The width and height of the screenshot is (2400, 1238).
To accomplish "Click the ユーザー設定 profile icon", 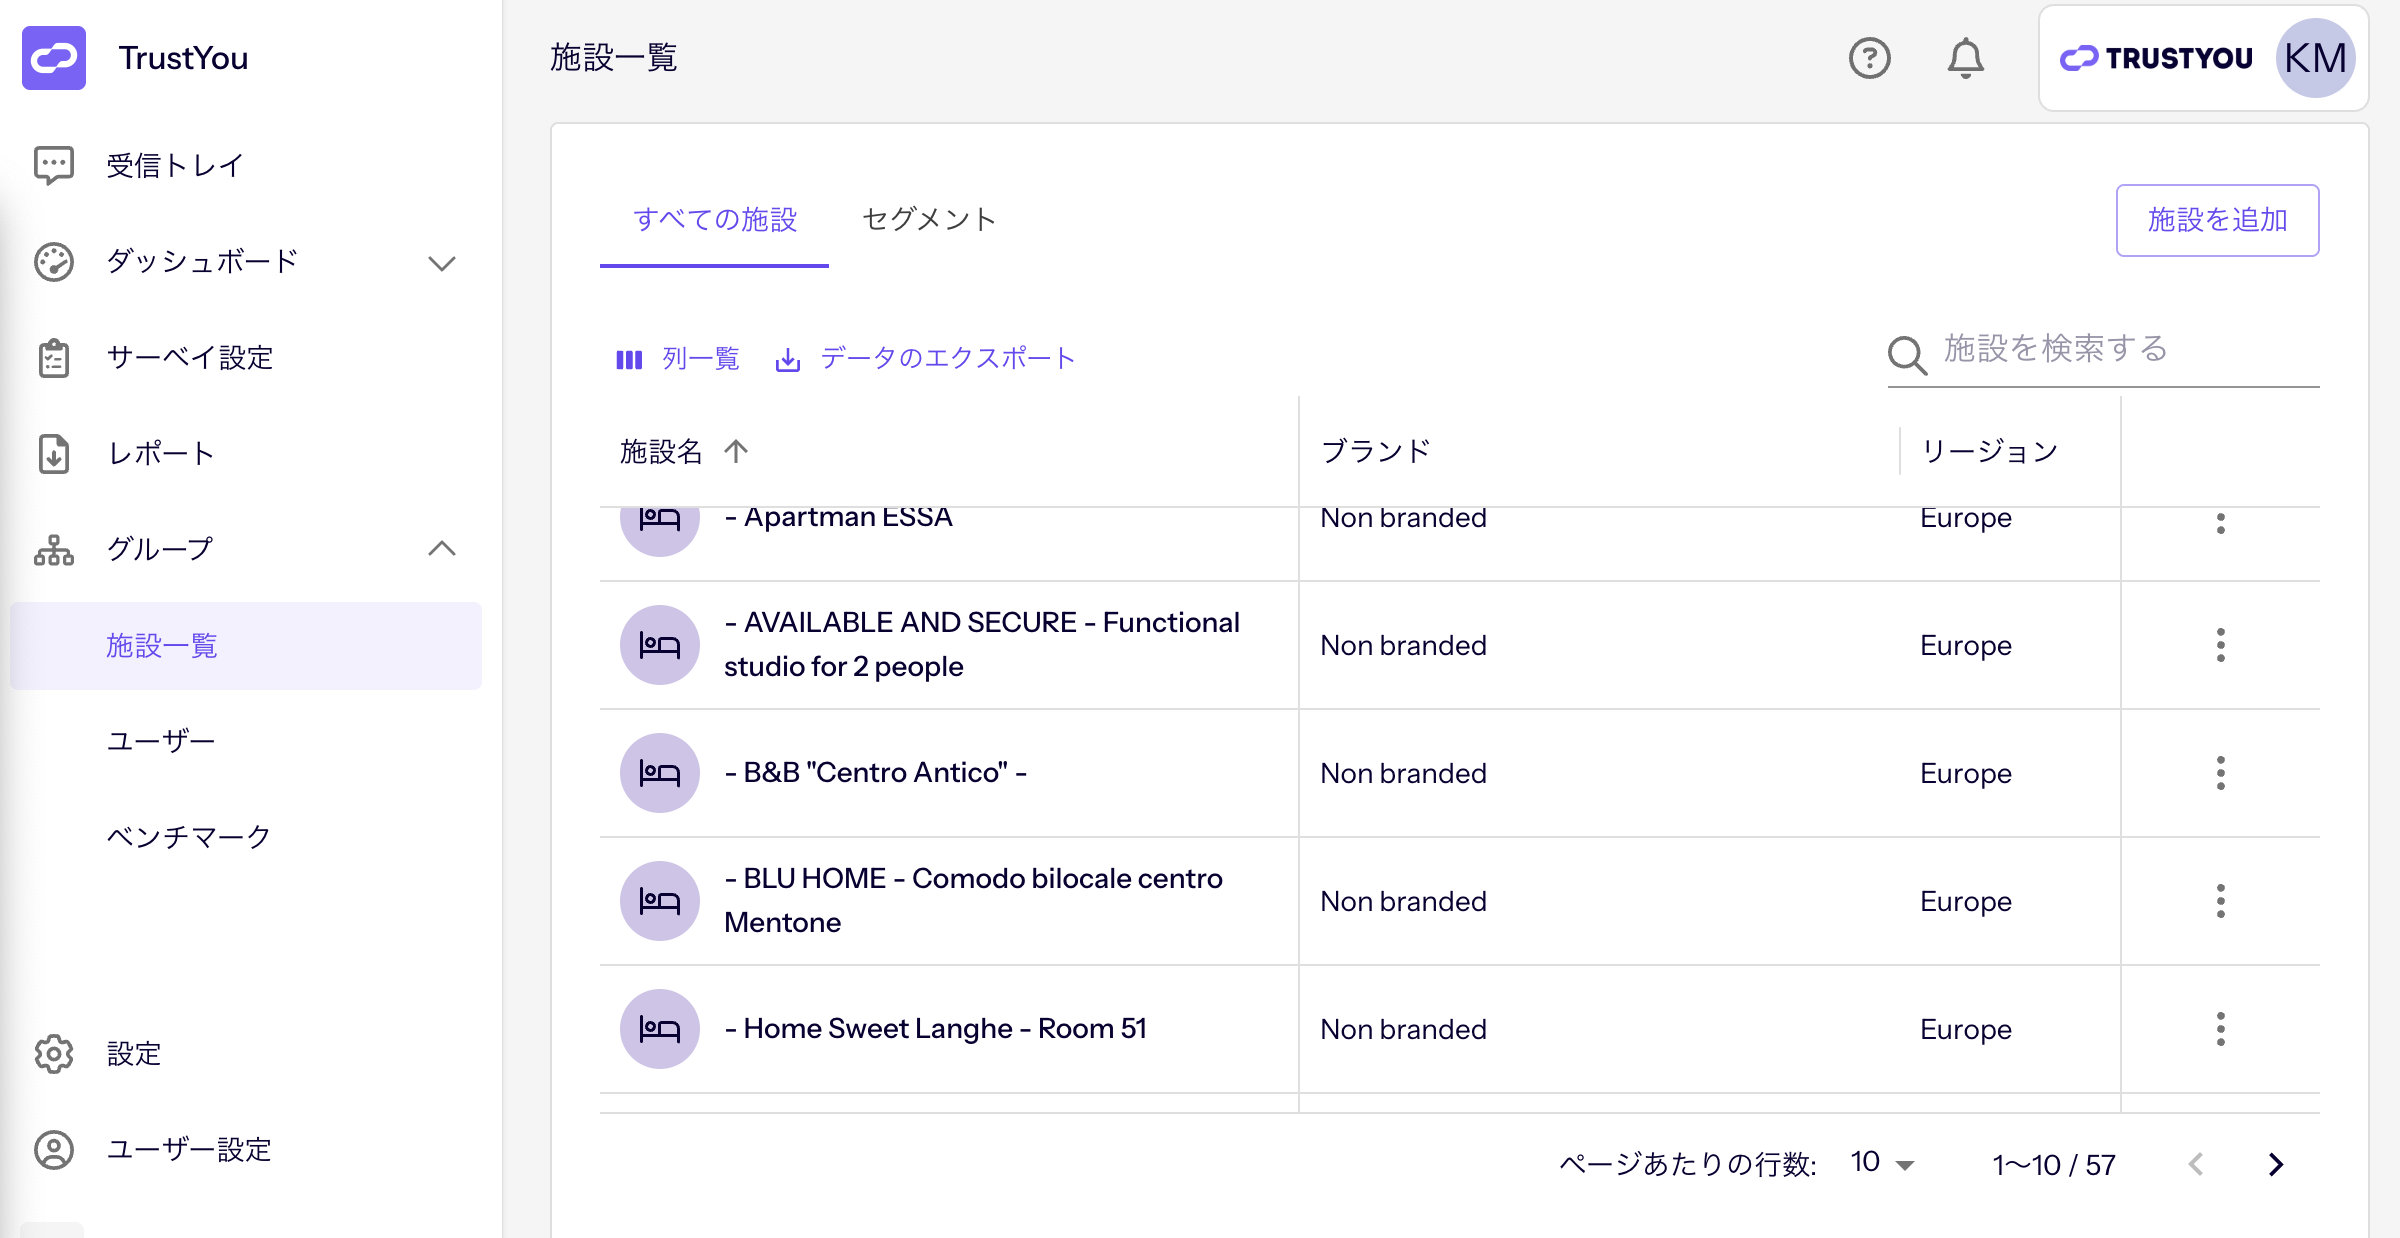I will tap(54, 1150).
